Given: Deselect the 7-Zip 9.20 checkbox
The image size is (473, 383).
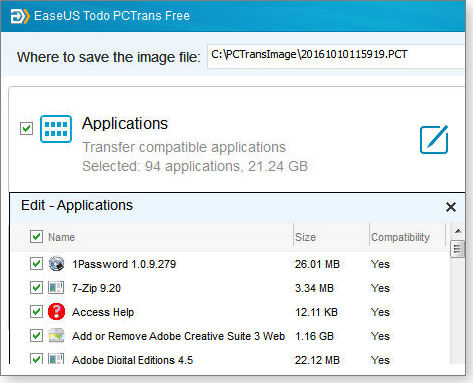Looking at the screenshot, I should click(36, 288).
